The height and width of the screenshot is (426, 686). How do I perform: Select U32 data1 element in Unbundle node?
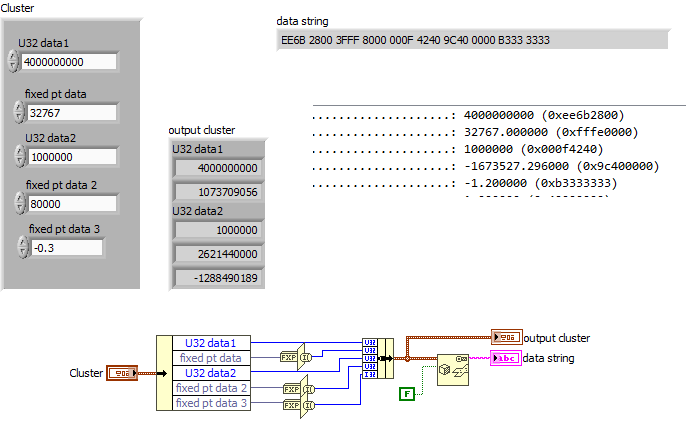point(211,343)
